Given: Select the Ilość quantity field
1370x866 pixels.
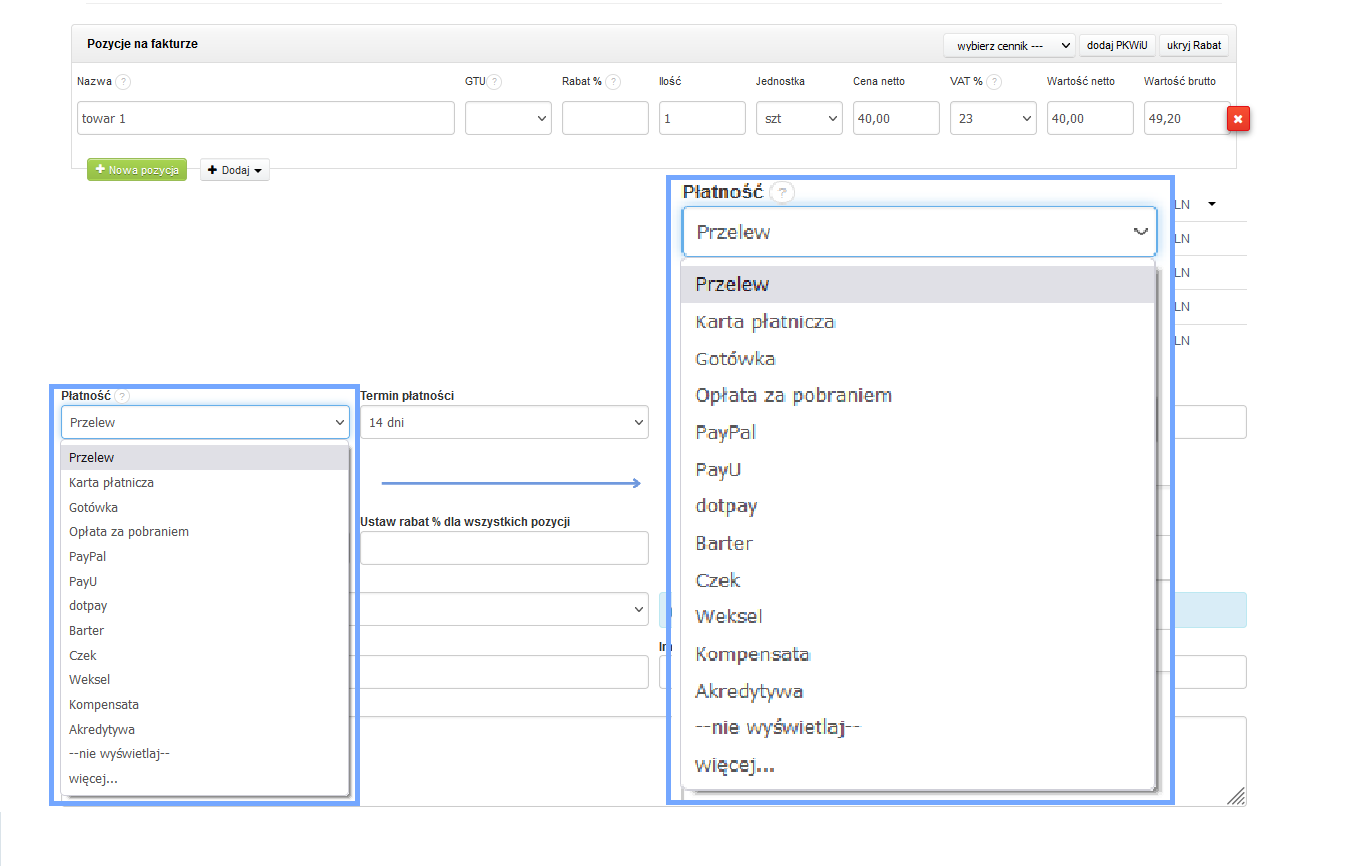Looking at the screenshot, I should click(x=702, y=118).
